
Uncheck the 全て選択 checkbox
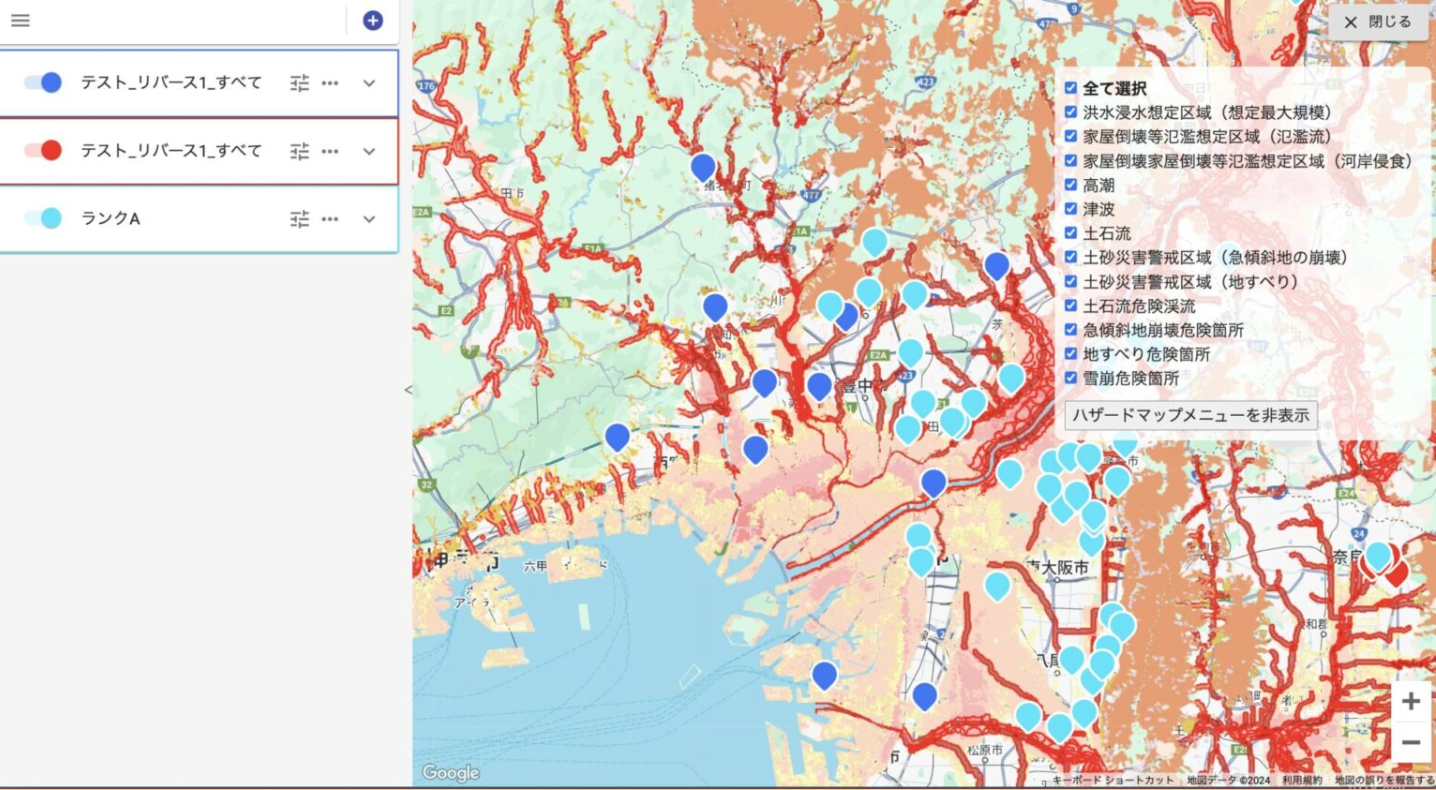[1071, 88]
